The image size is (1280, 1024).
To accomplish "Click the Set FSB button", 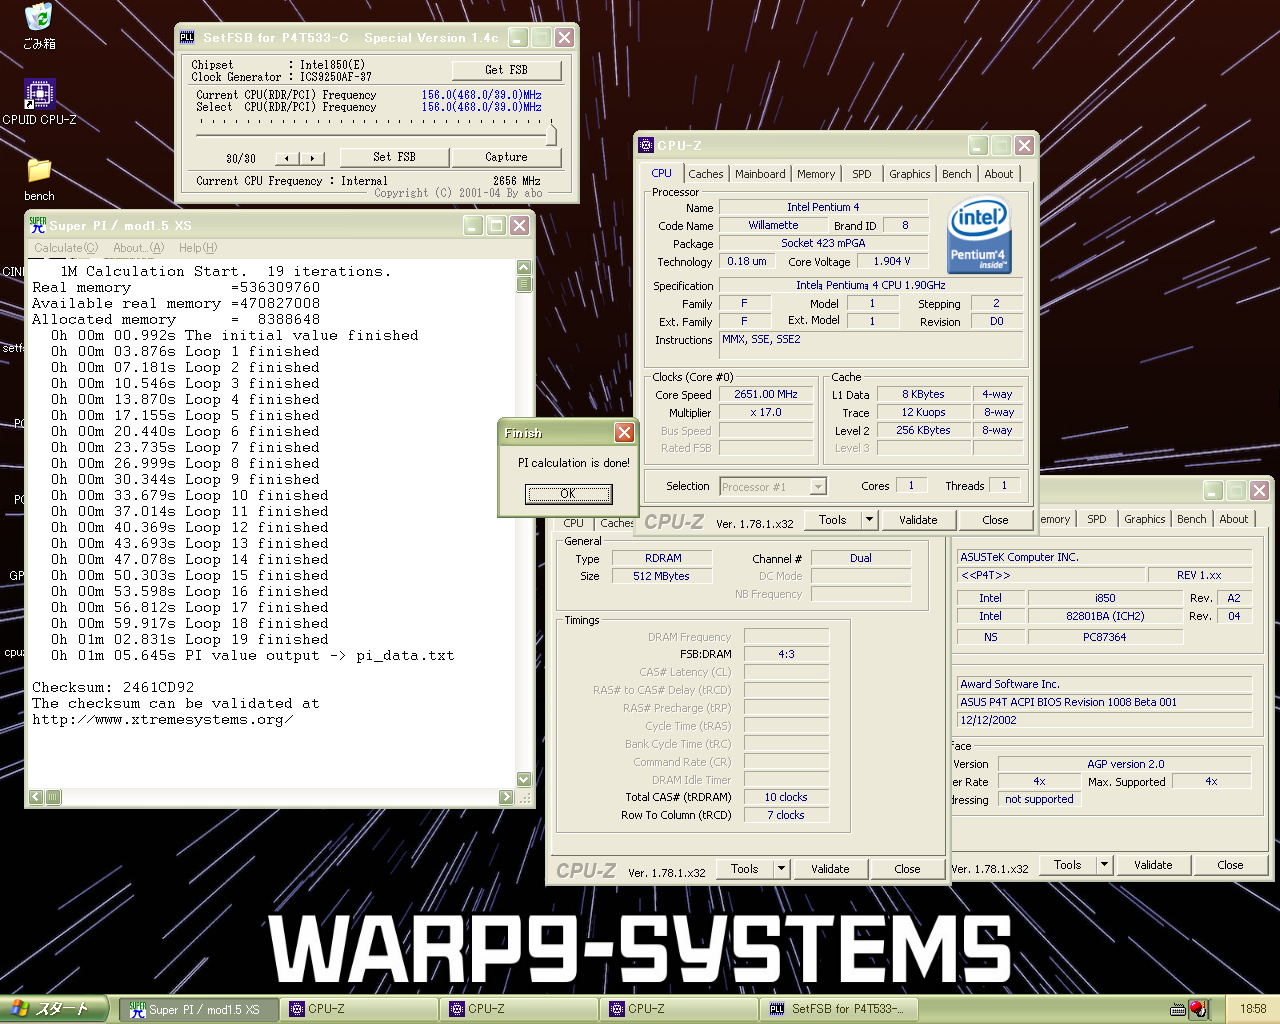I will tap(394, 157).
